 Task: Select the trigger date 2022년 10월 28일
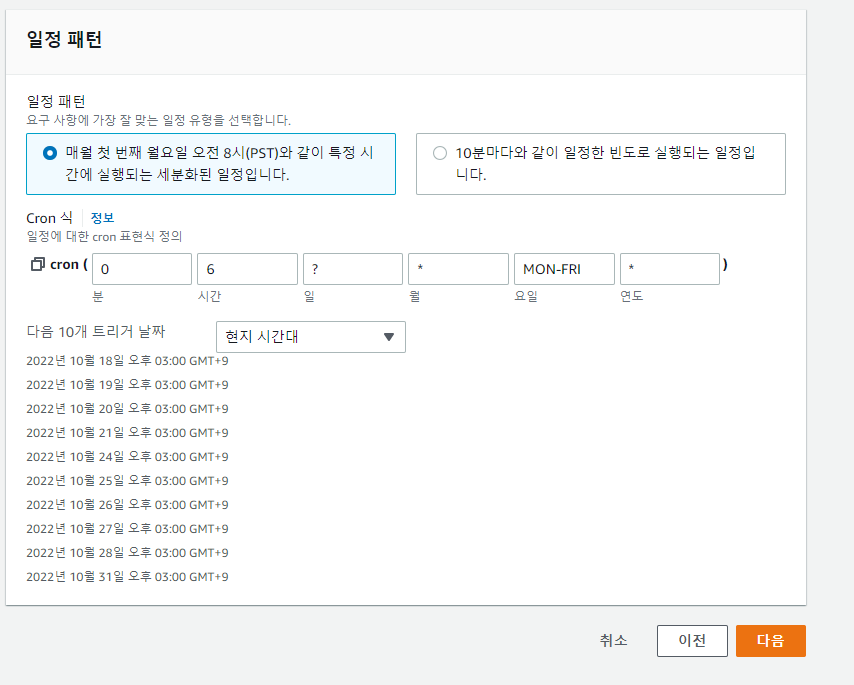point(127,553)
